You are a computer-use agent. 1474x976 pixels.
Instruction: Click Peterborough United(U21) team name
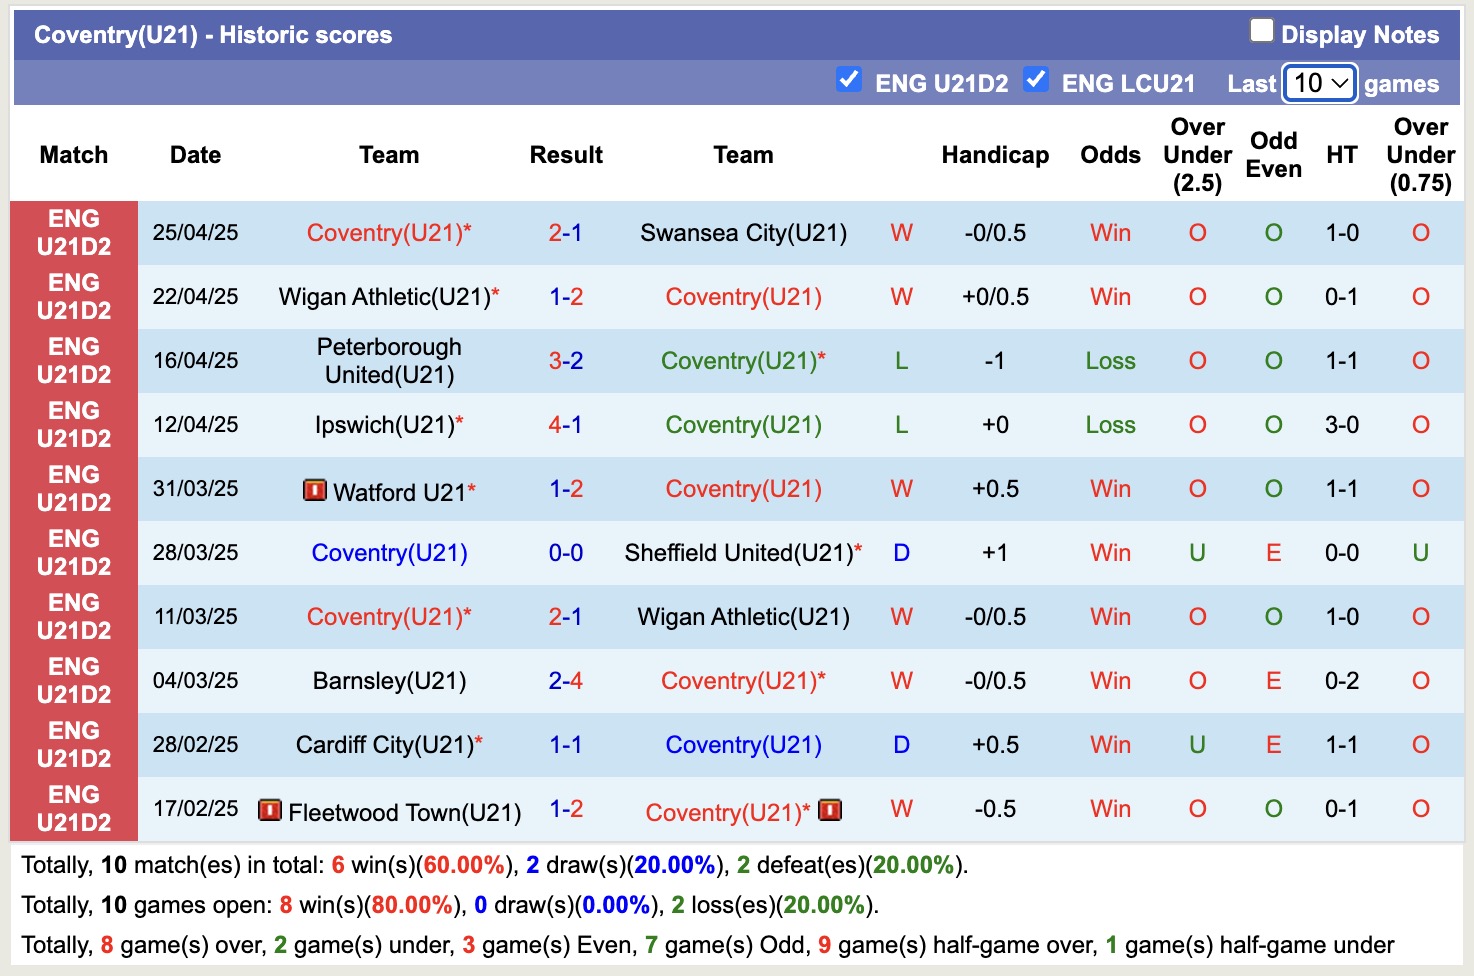tap(389, 360)
